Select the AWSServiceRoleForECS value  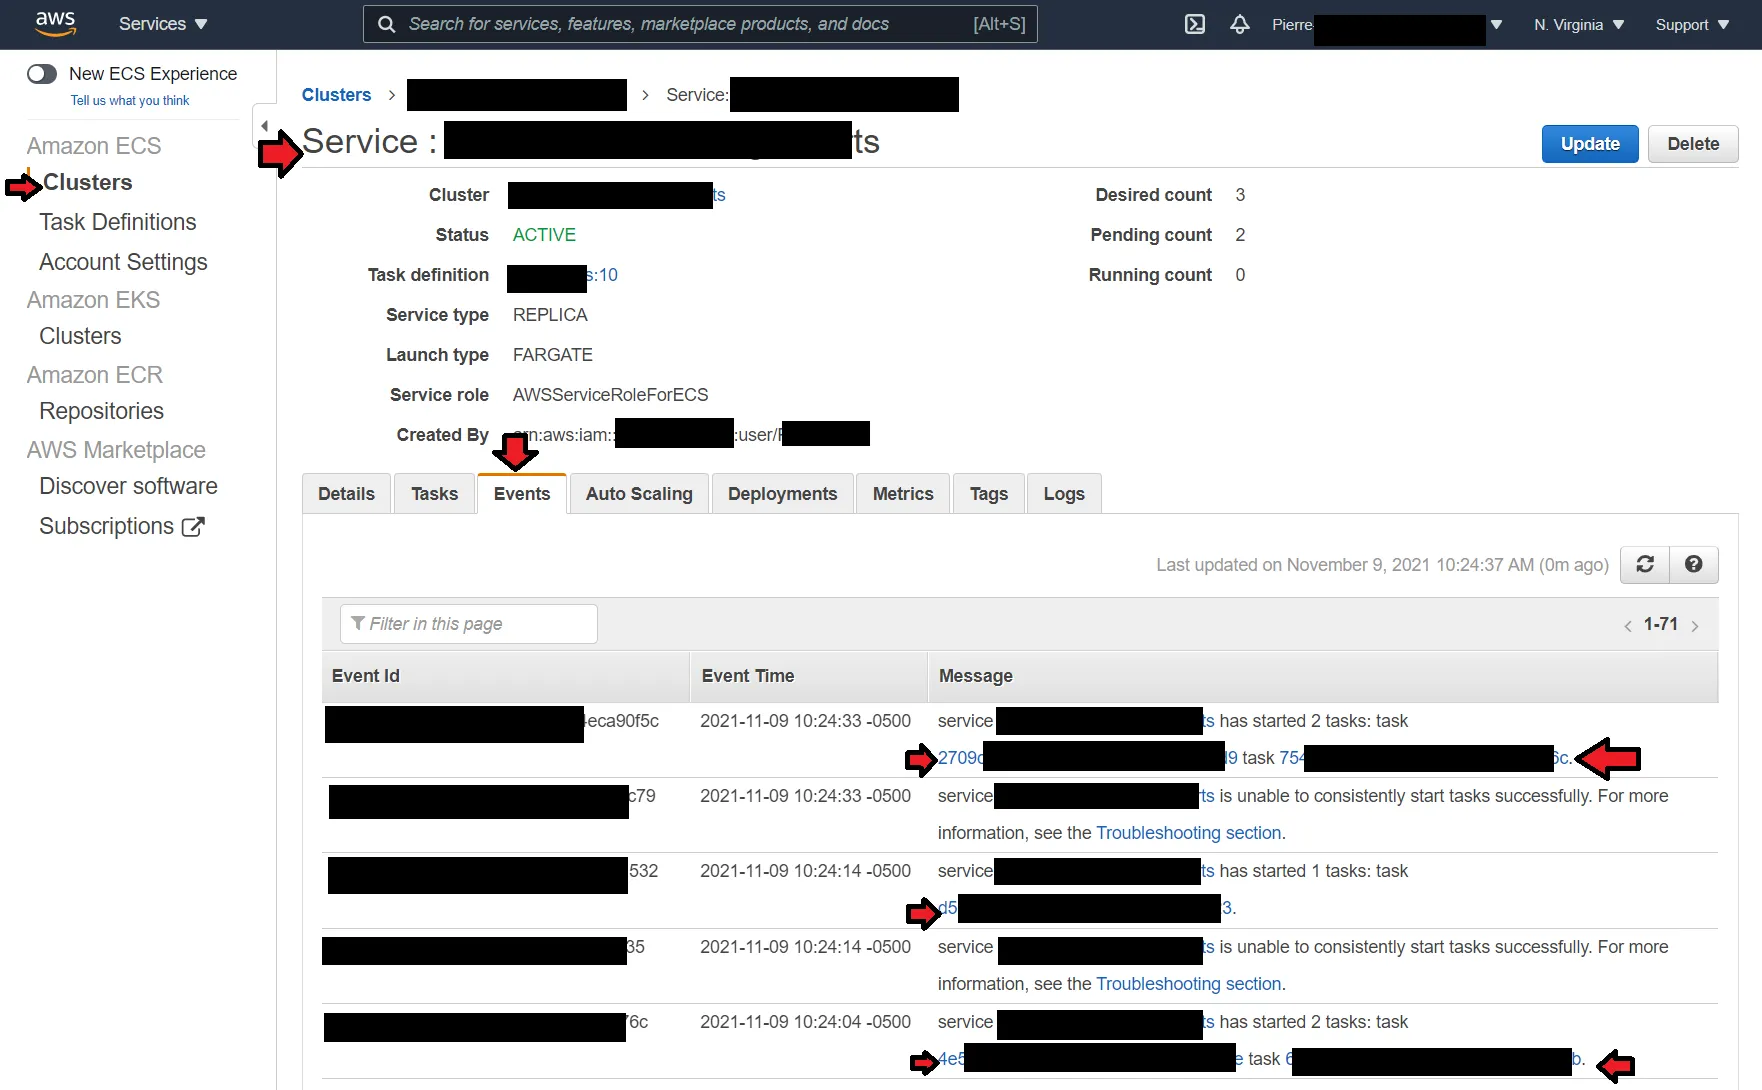(x=610, y=395)
